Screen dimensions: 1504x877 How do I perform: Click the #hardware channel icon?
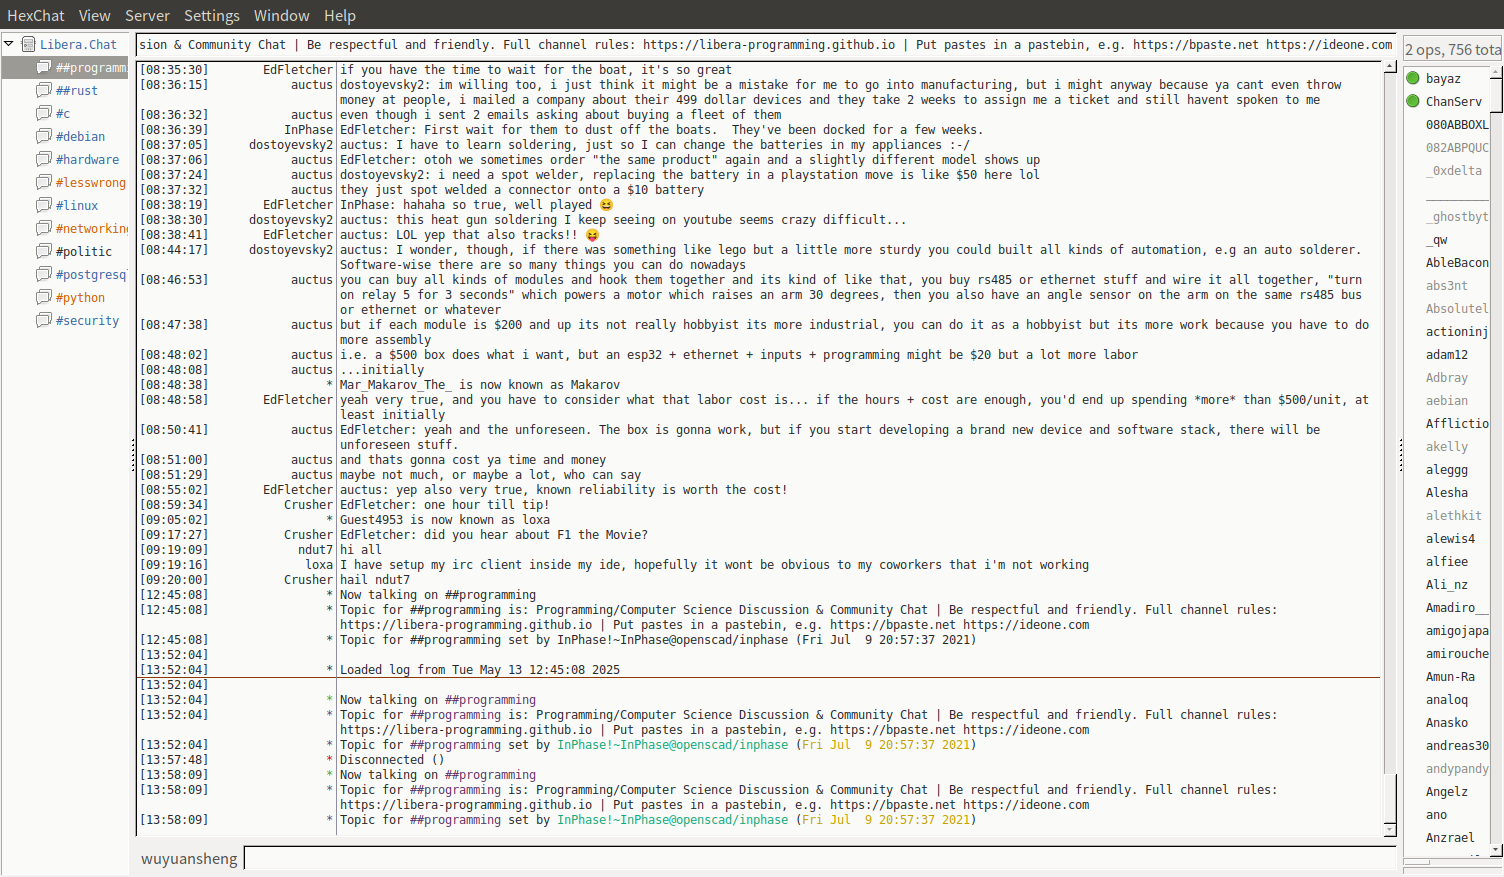click(x=44, y=159)
